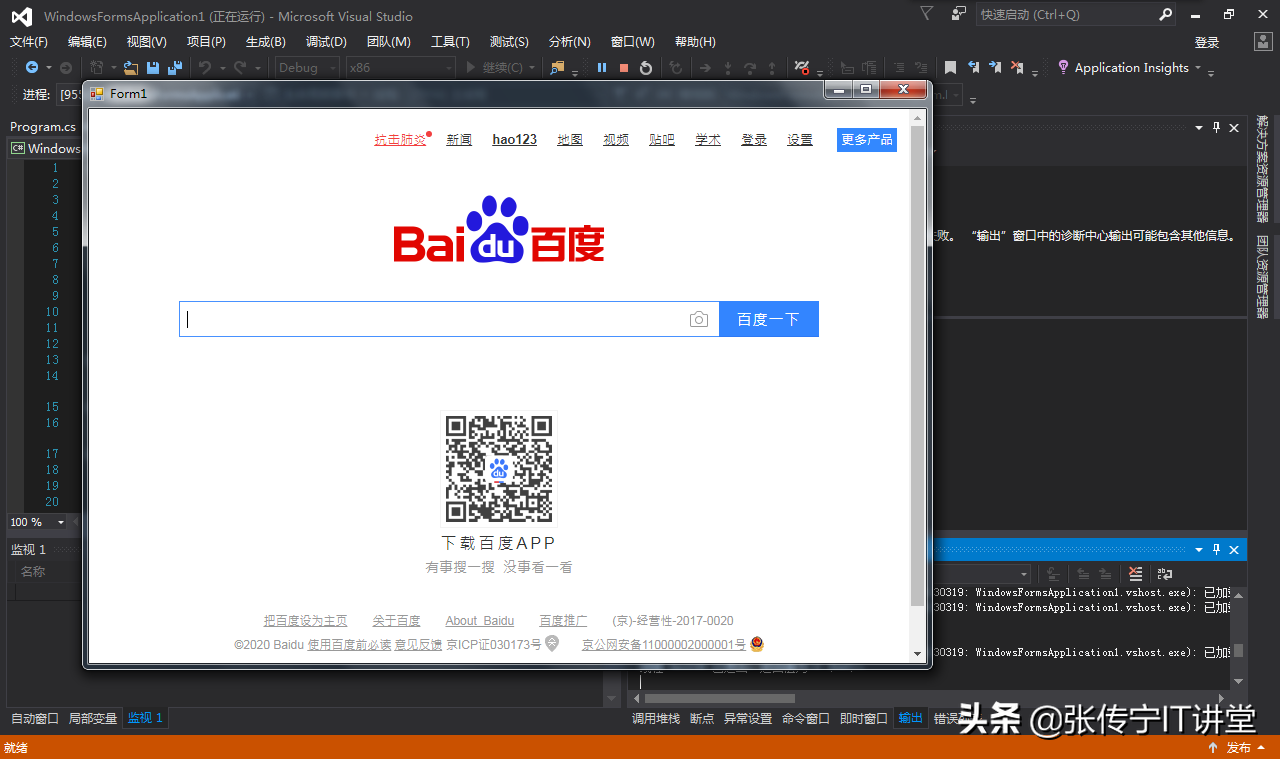Click the Step Over curved arrow icon
This screenshot has width=1280, height=759.
click(749, 68)
